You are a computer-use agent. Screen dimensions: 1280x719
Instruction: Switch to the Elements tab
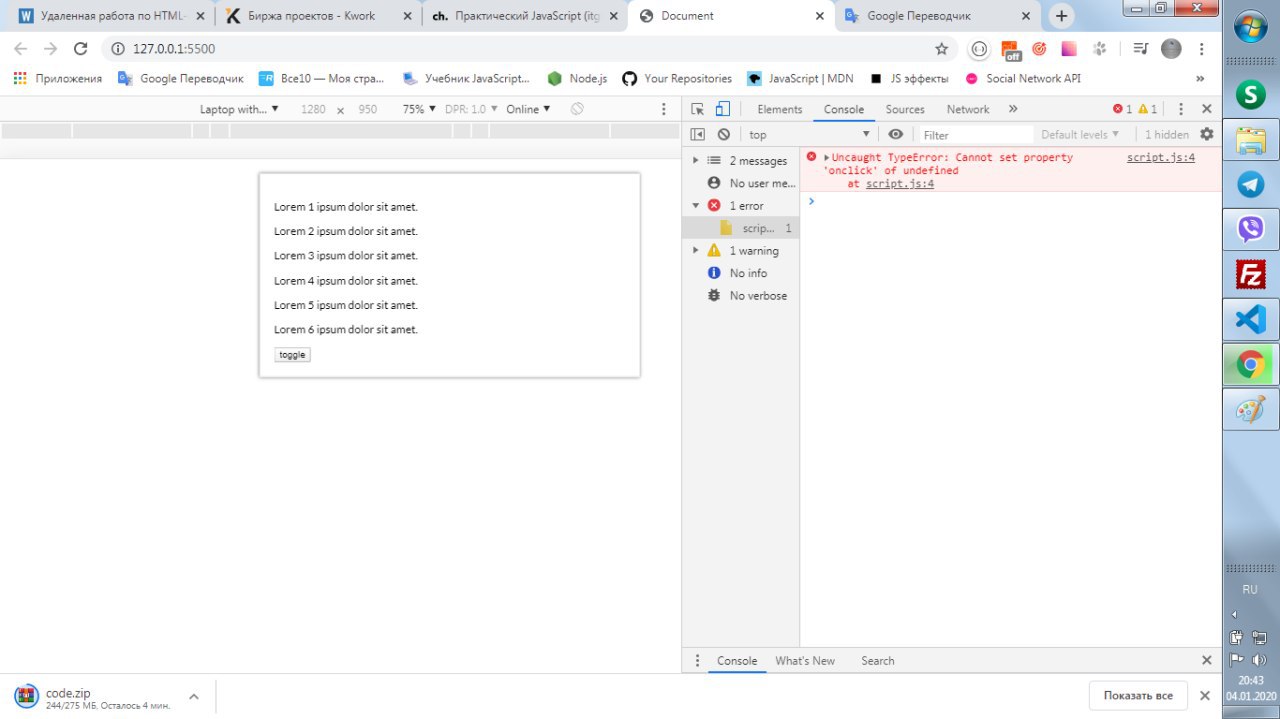(779, 109)
